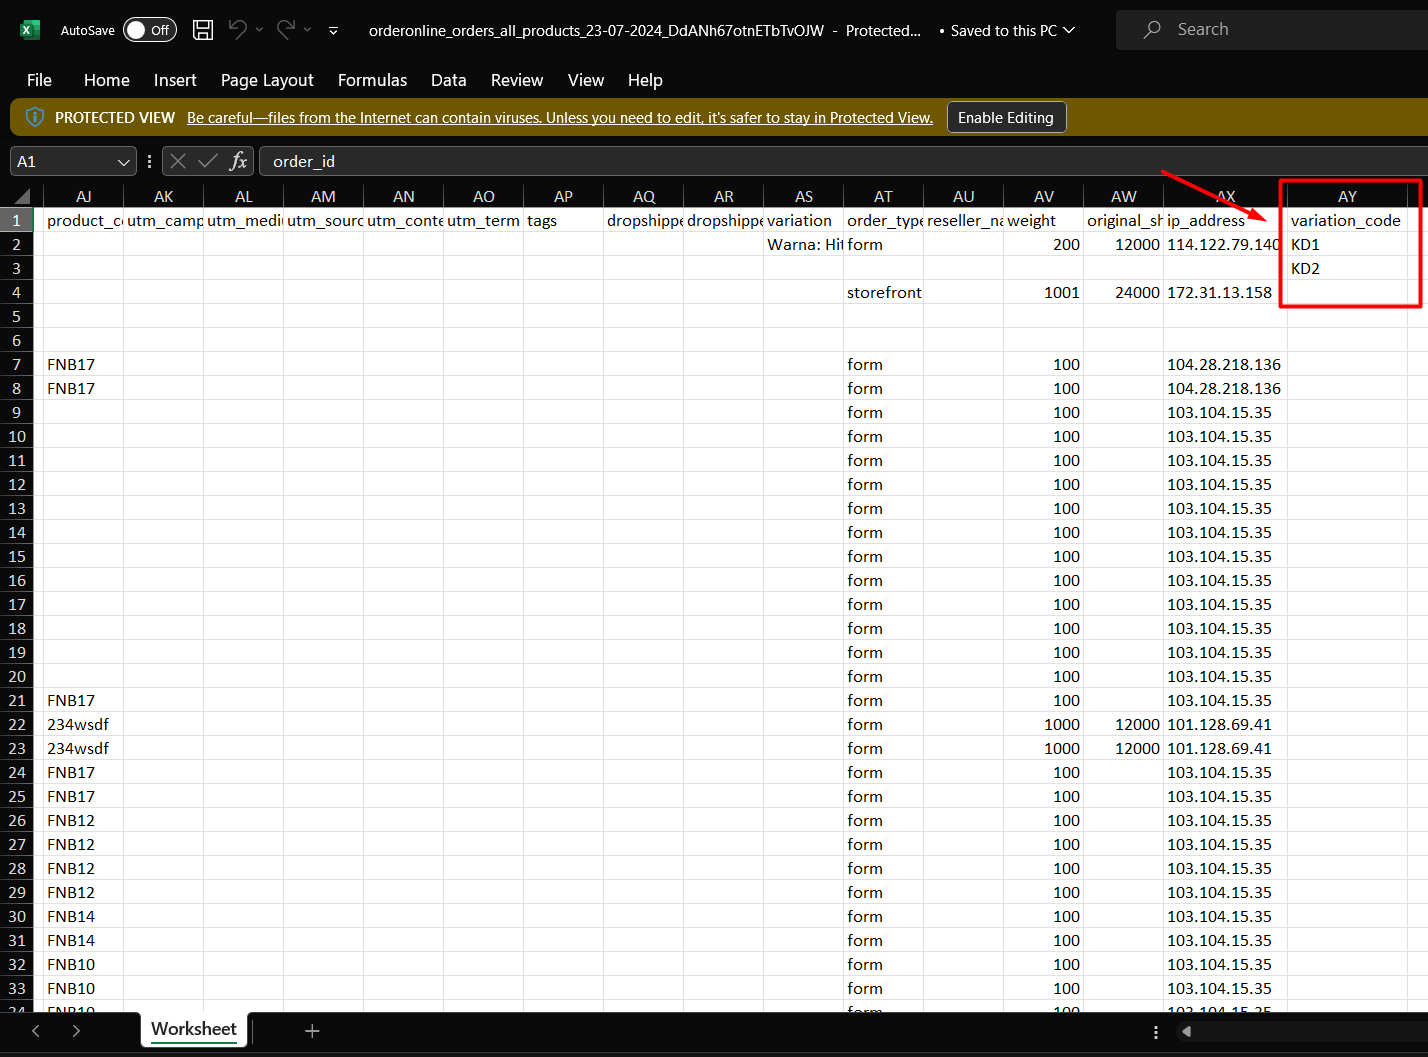Click the variation_code header cell

point(1347,220)
